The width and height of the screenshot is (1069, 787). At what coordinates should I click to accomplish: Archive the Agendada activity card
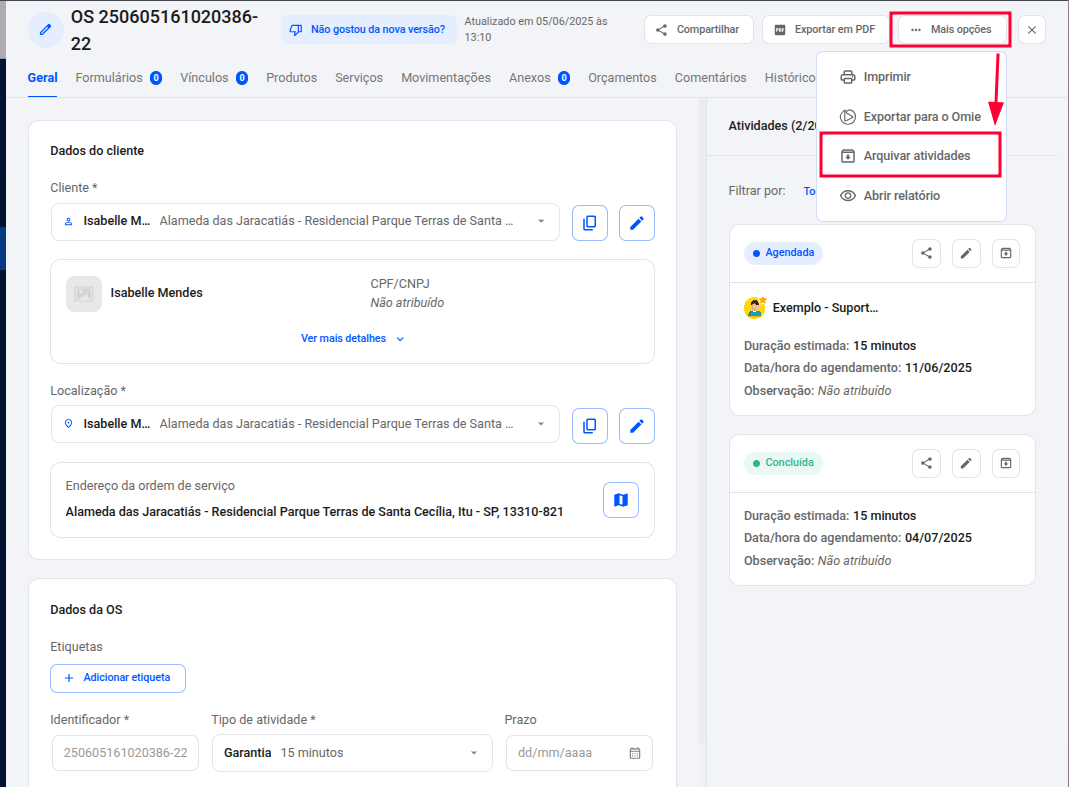coord(1006,253)
